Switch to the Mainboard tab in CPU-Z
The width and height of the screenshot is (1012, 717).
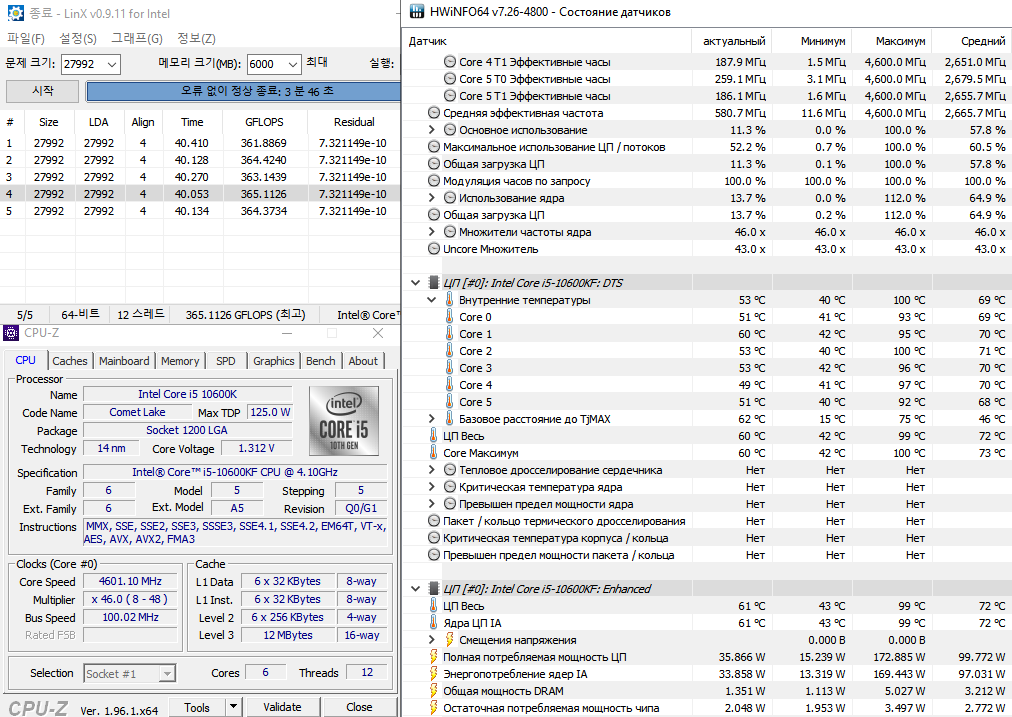[x=124, y=361]
